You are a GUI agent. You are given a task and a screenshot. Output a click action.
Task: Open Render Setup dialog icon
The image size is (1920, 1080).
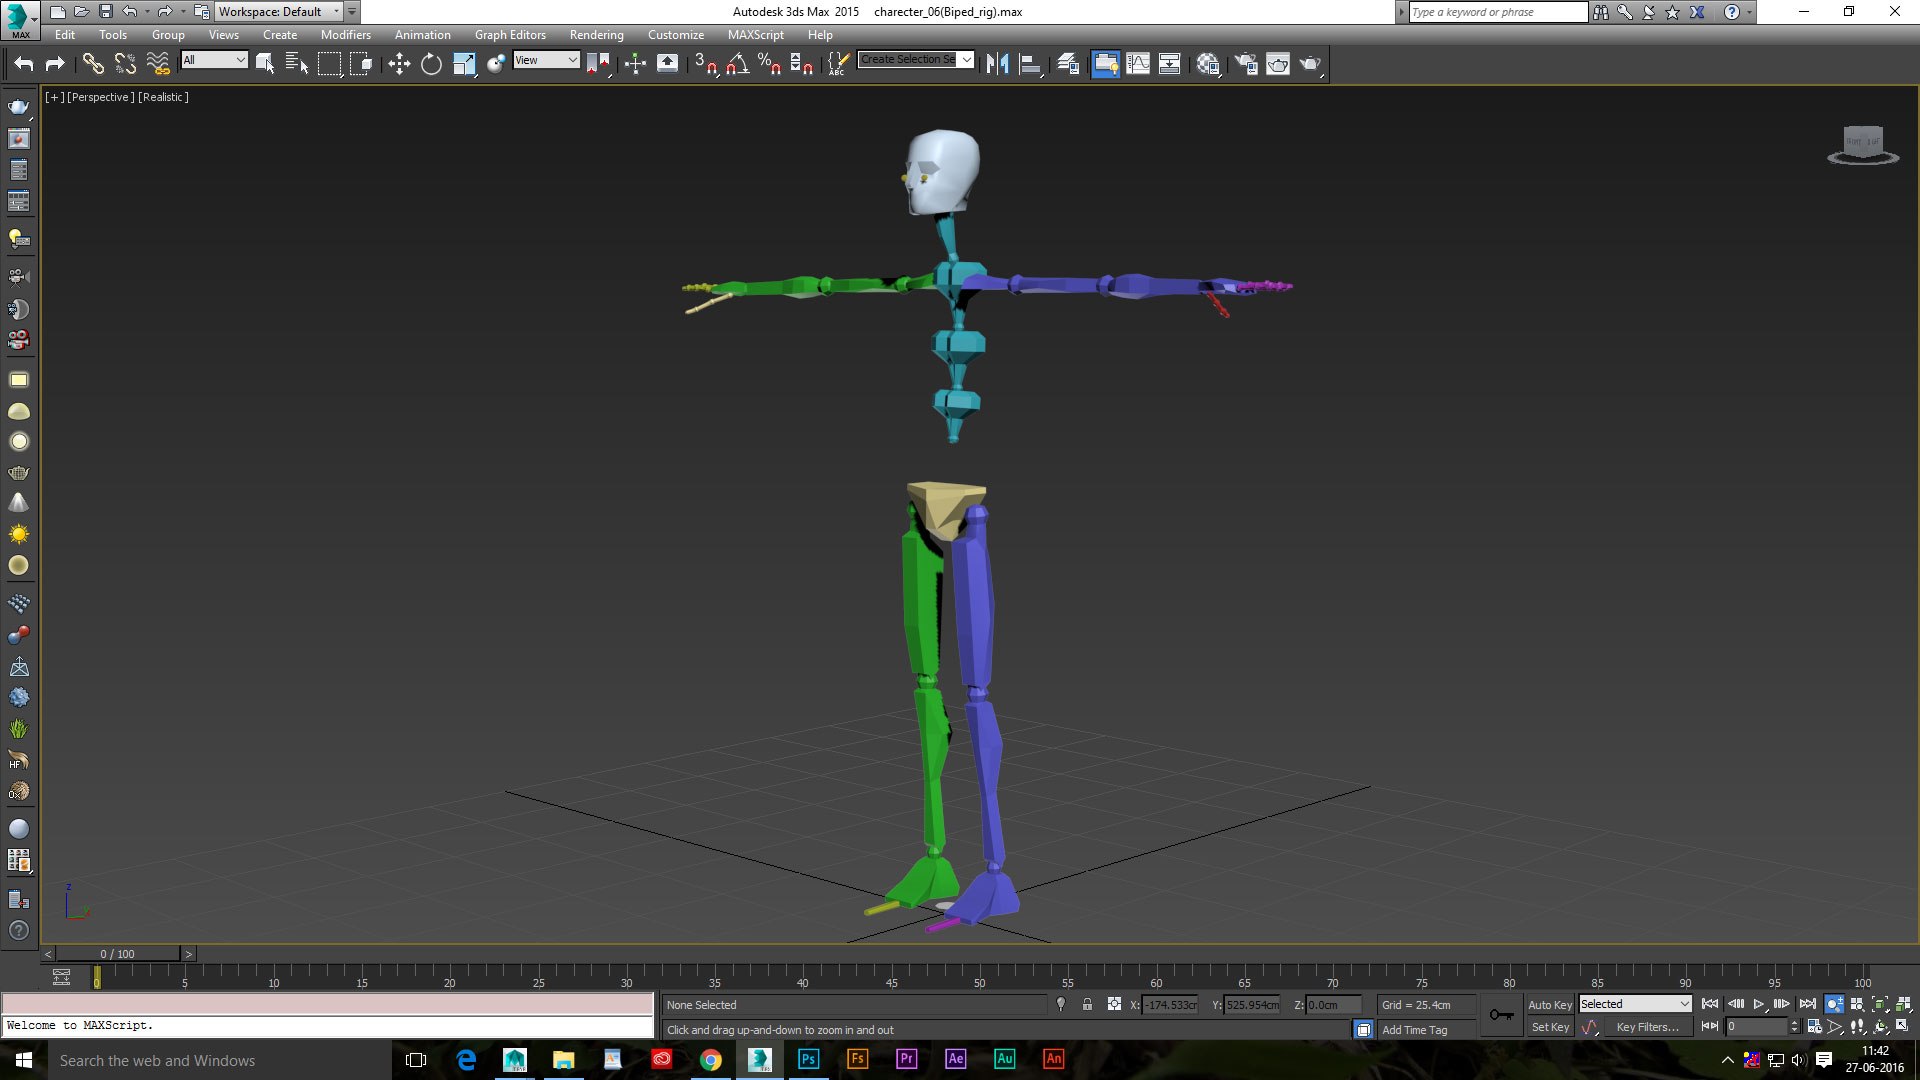click(x=1246, y=64)
